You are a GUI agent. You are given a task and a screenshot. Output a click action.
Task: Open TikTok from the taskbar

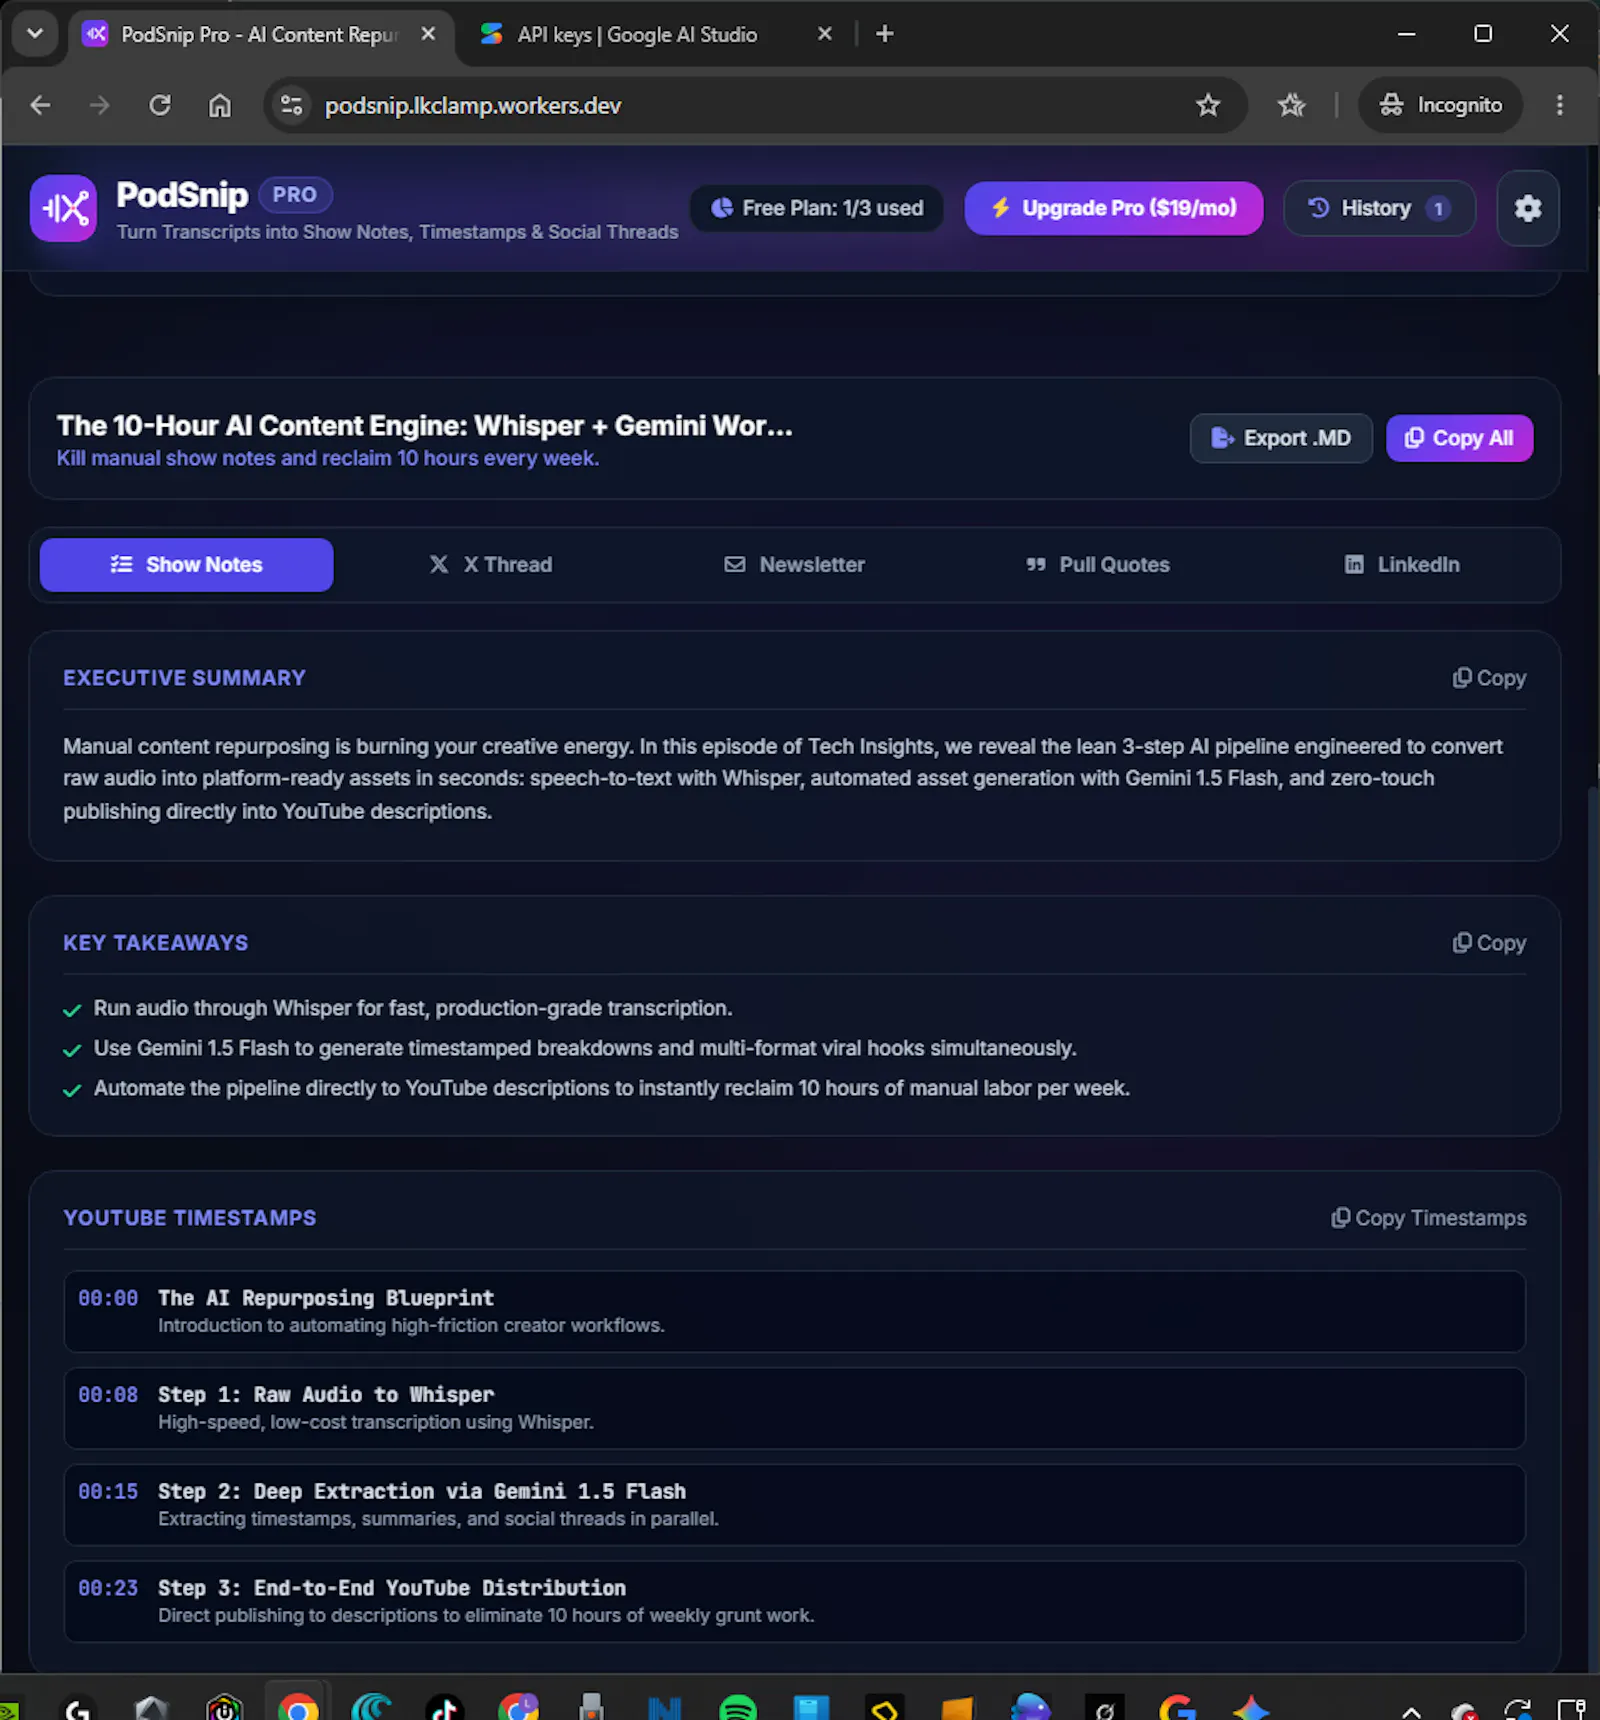tap(444, 1708)
